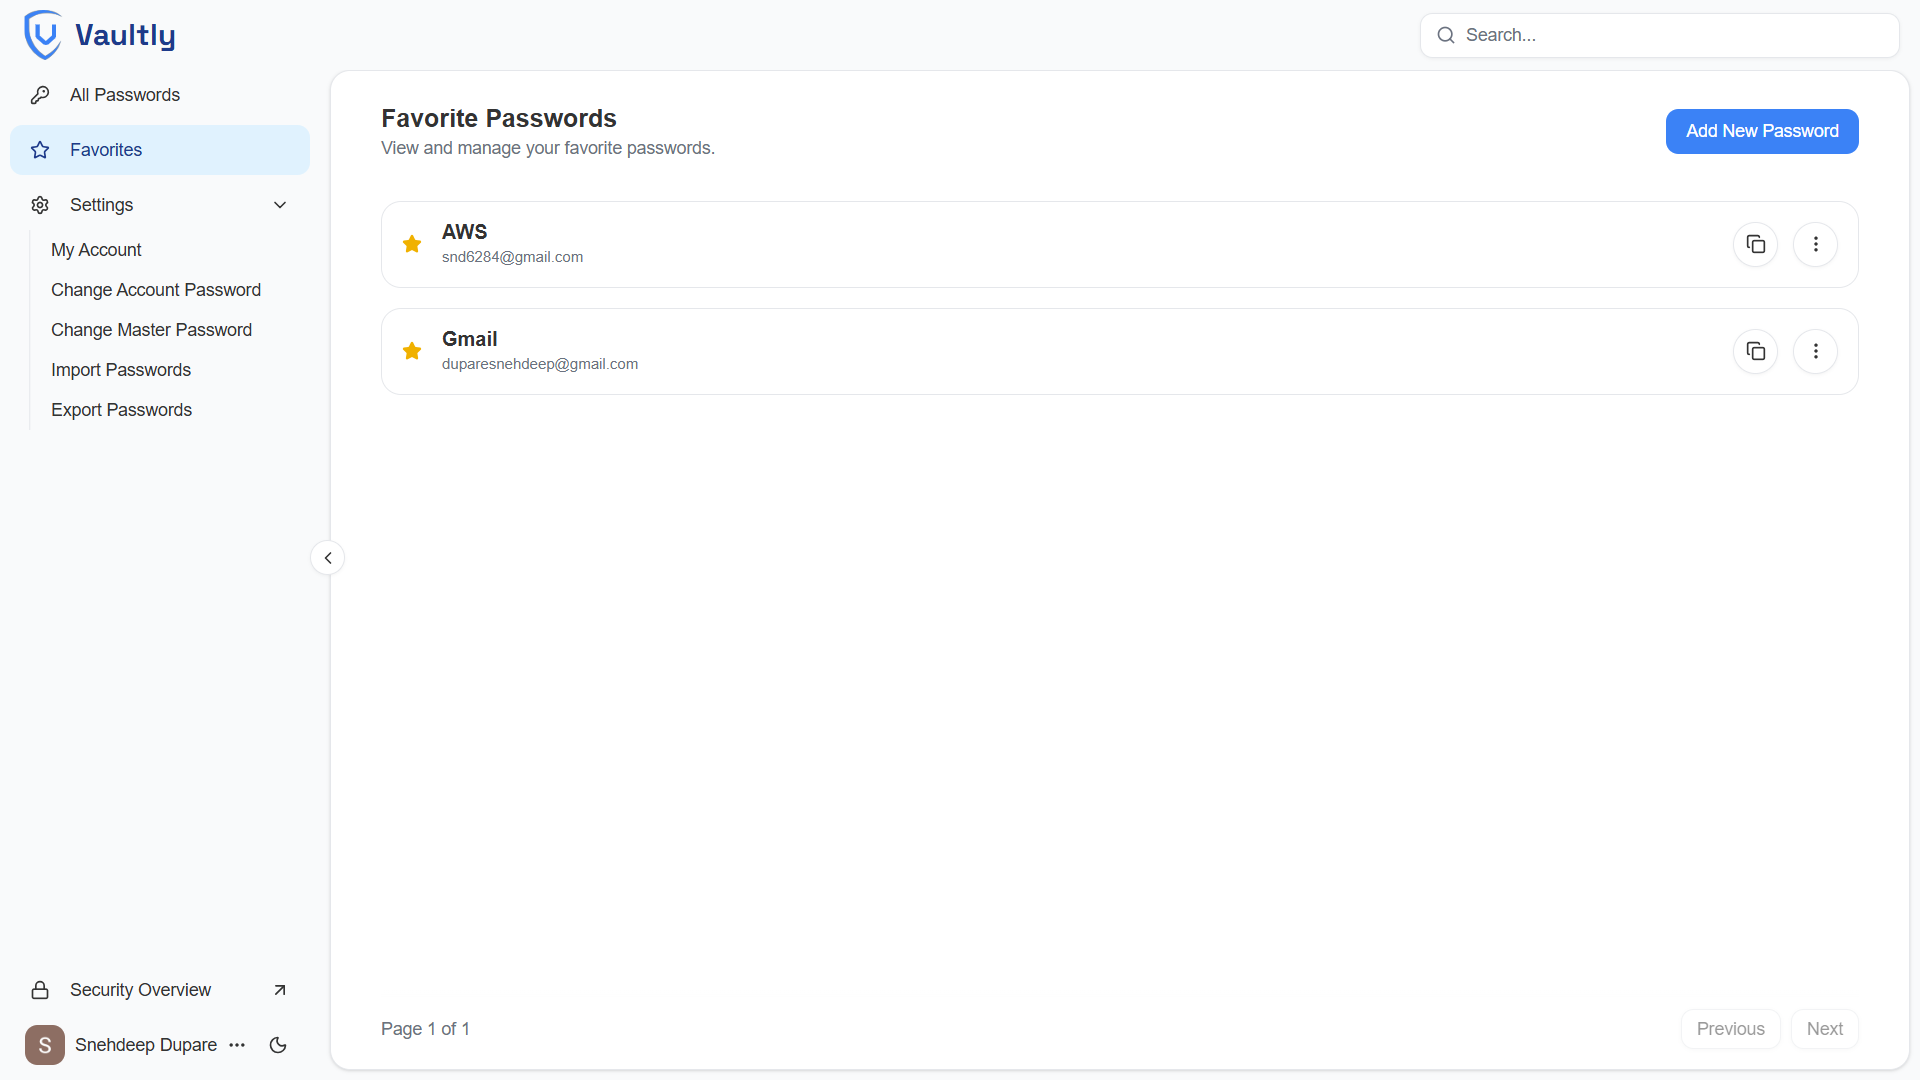This screenshot has height=1080, width=1920.
Task: Open Gmail entry three-dot menu
Action: click(x=1815, y=351)
